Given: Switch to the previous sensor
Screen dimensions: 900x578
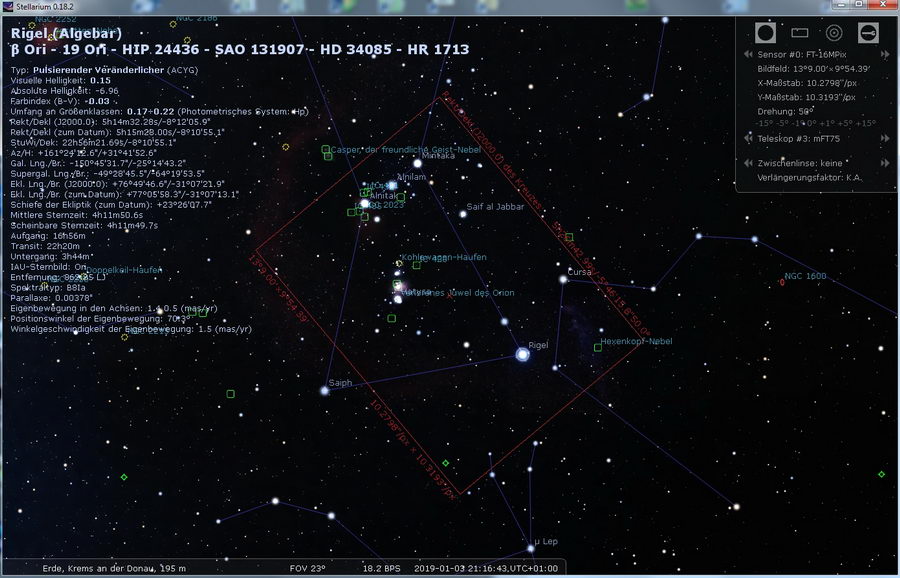Looking at the screenshot, I should click(748, 54).
